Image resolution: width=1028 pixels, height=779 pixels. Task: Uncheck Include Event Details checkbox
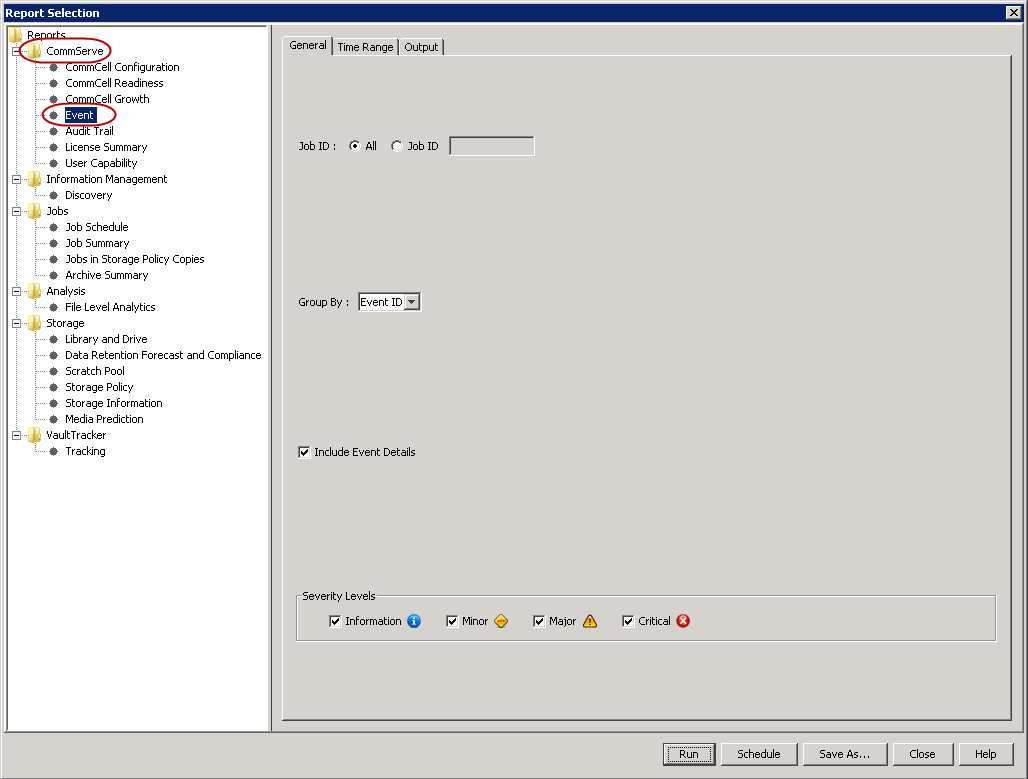(304, 452)
